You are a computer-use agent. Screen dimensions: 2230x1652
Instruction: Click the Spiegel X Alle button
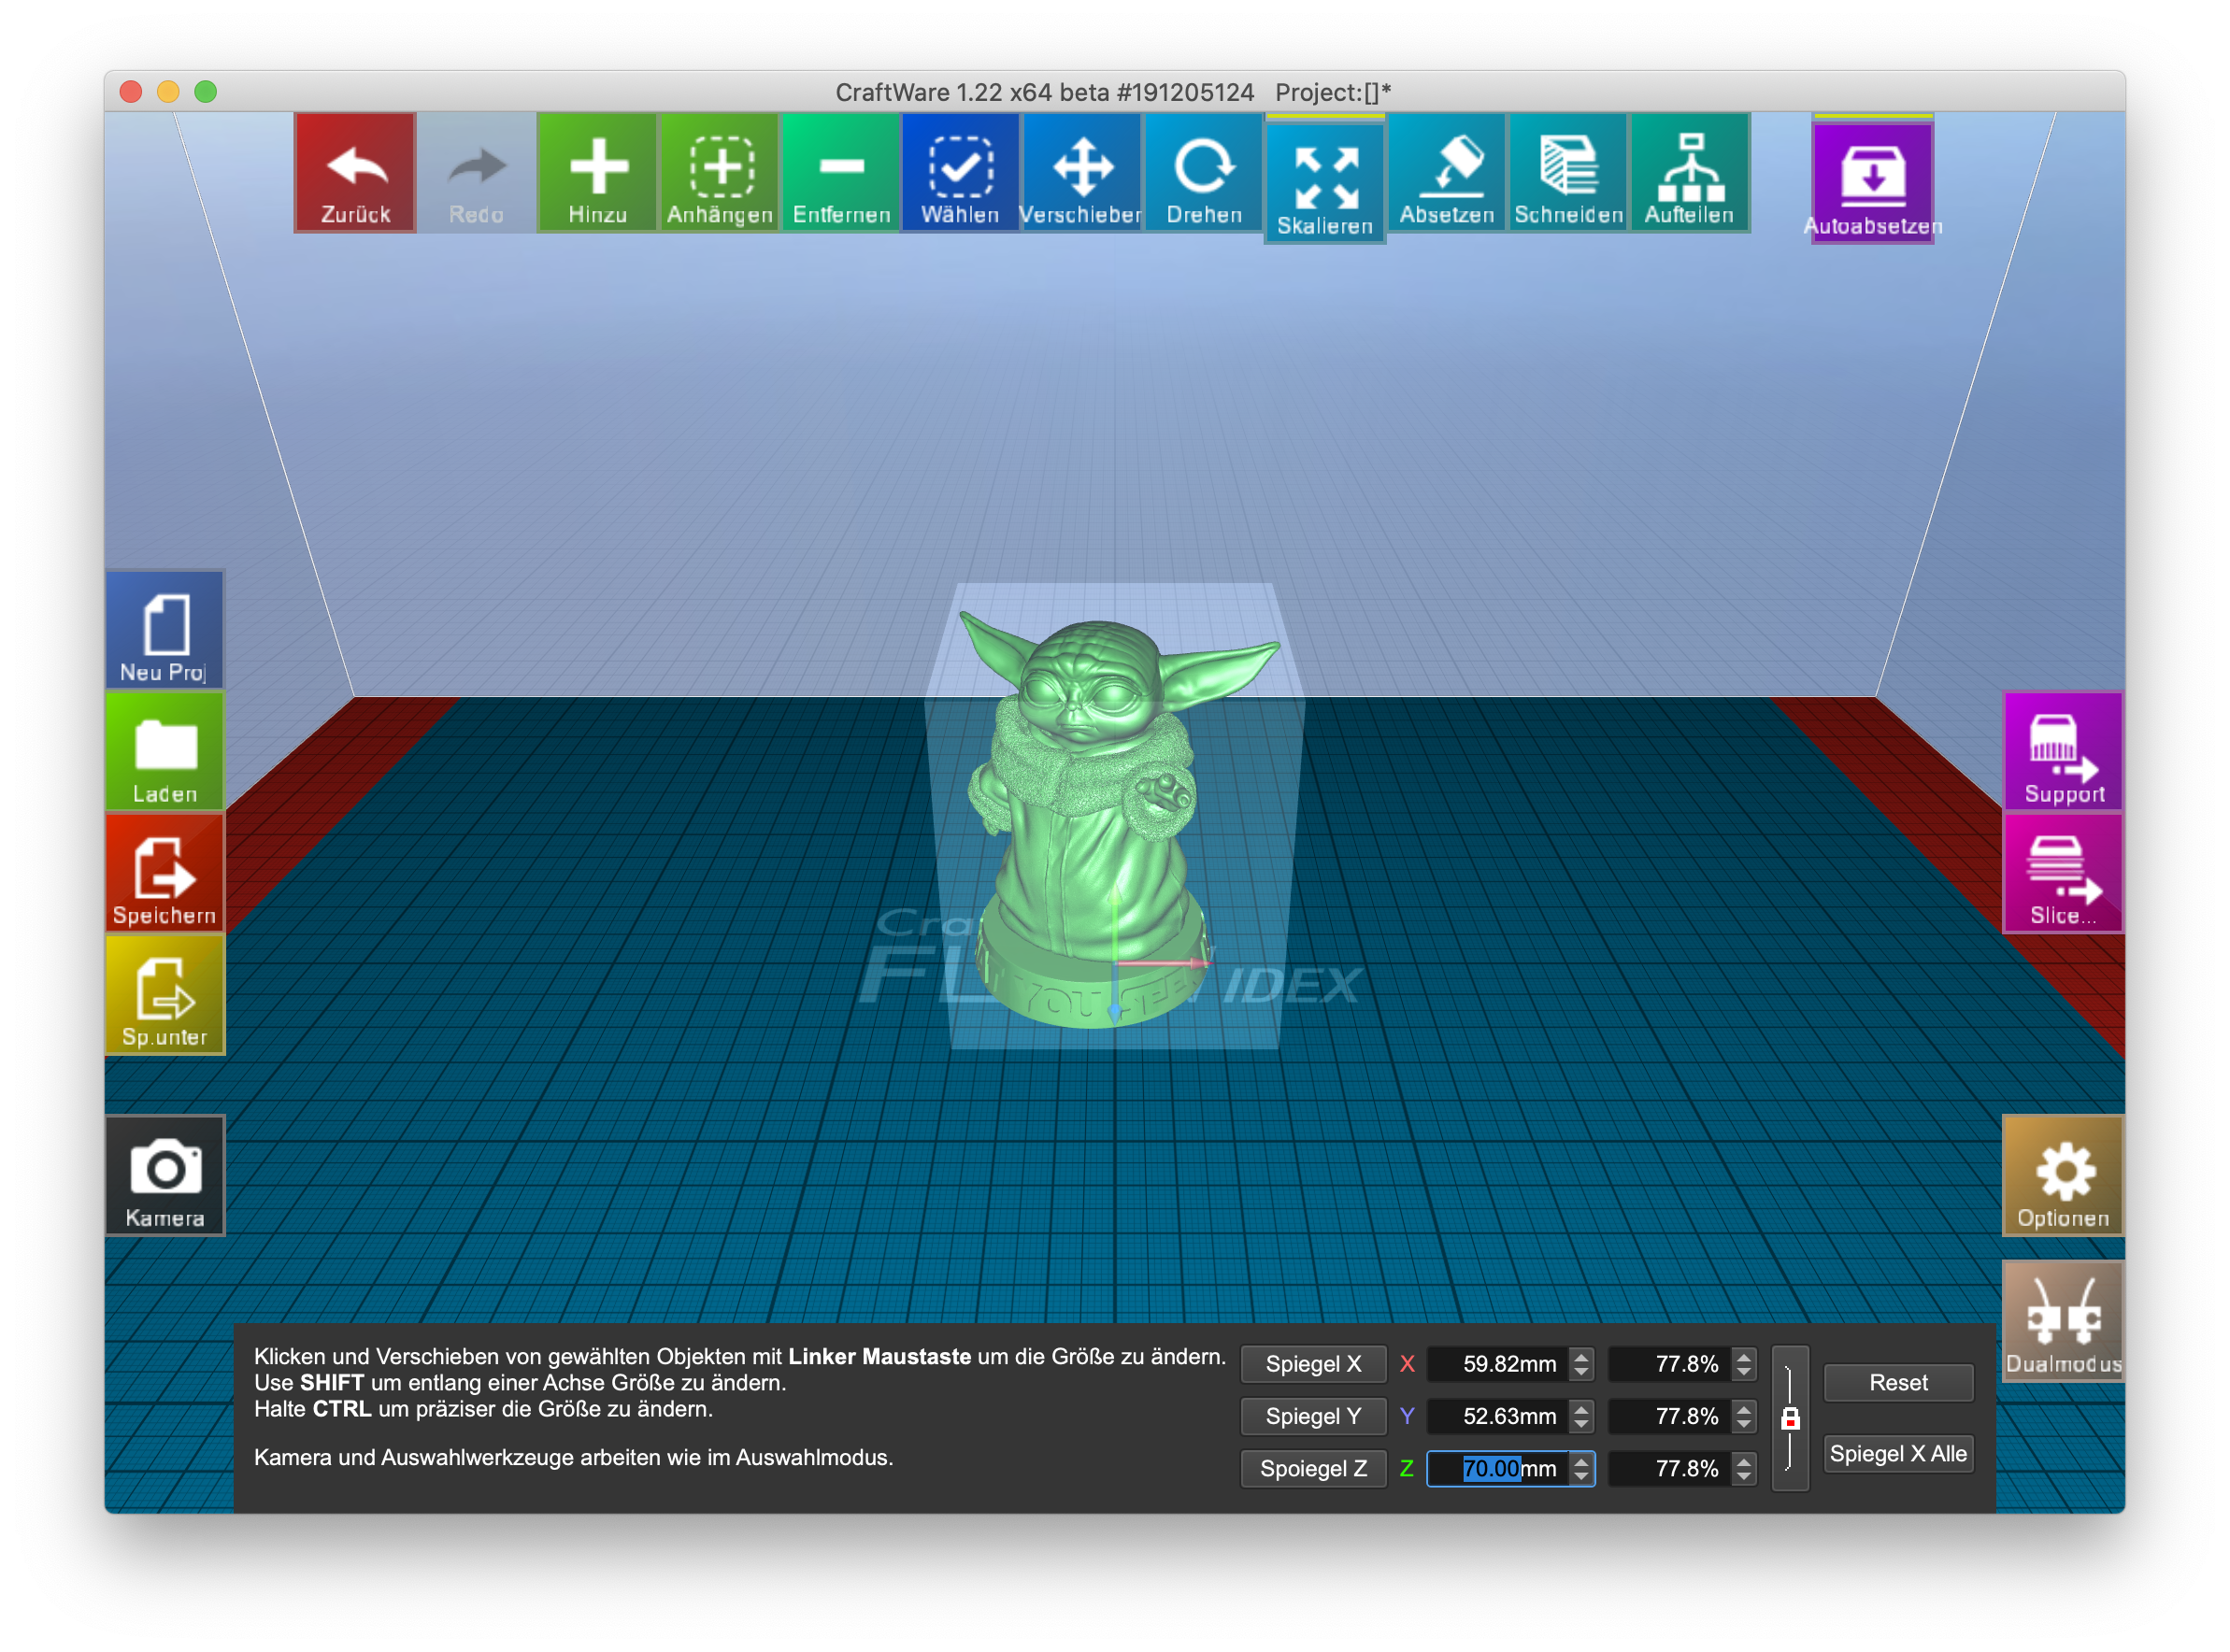click(x=1898, y=1454)
